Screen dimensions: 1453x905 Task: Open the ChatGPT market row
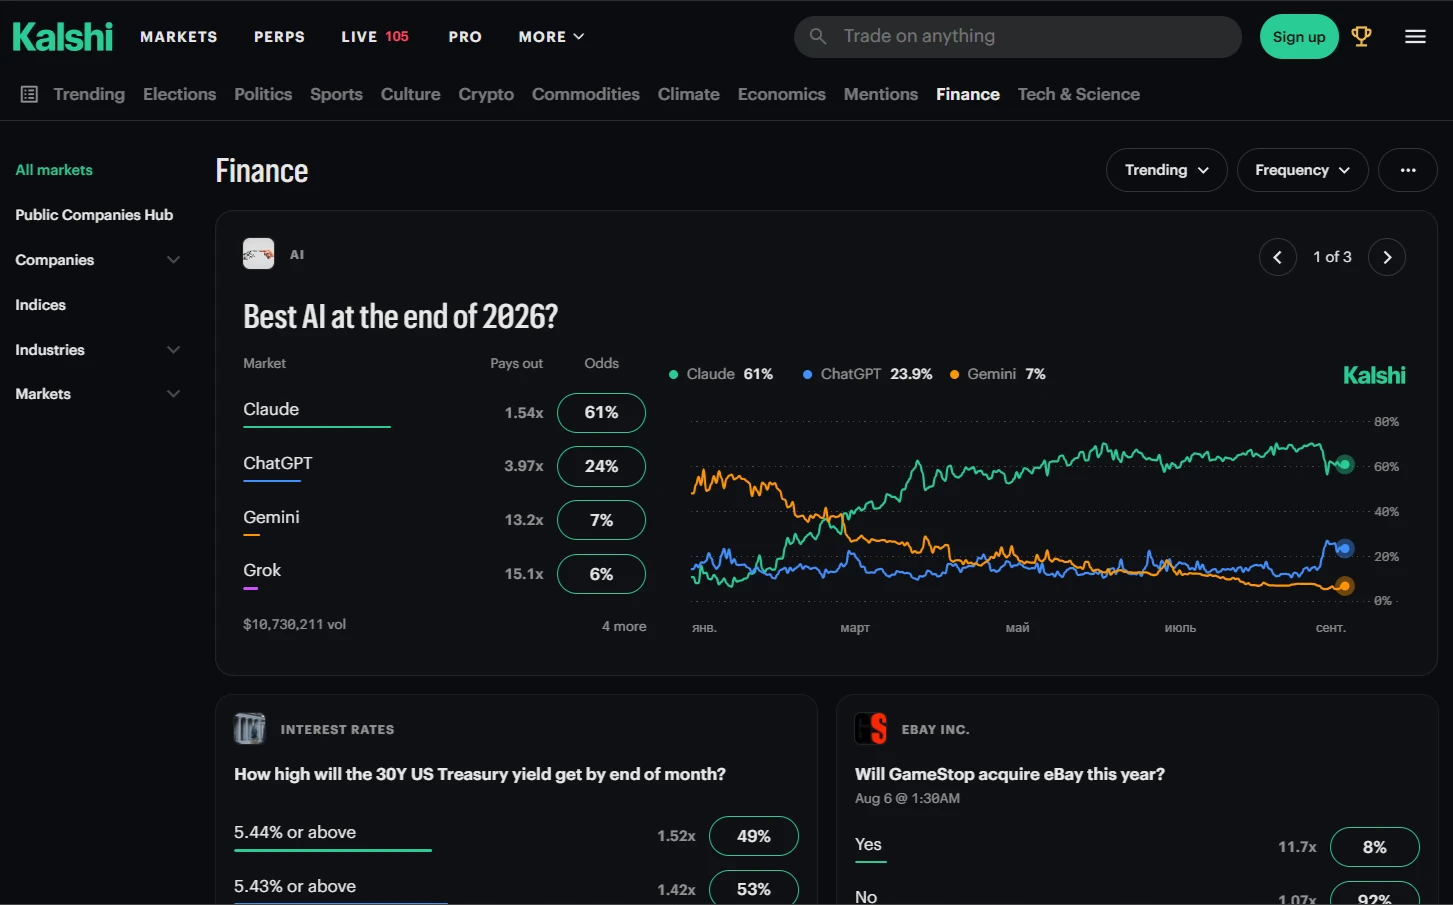pos(444,467)
